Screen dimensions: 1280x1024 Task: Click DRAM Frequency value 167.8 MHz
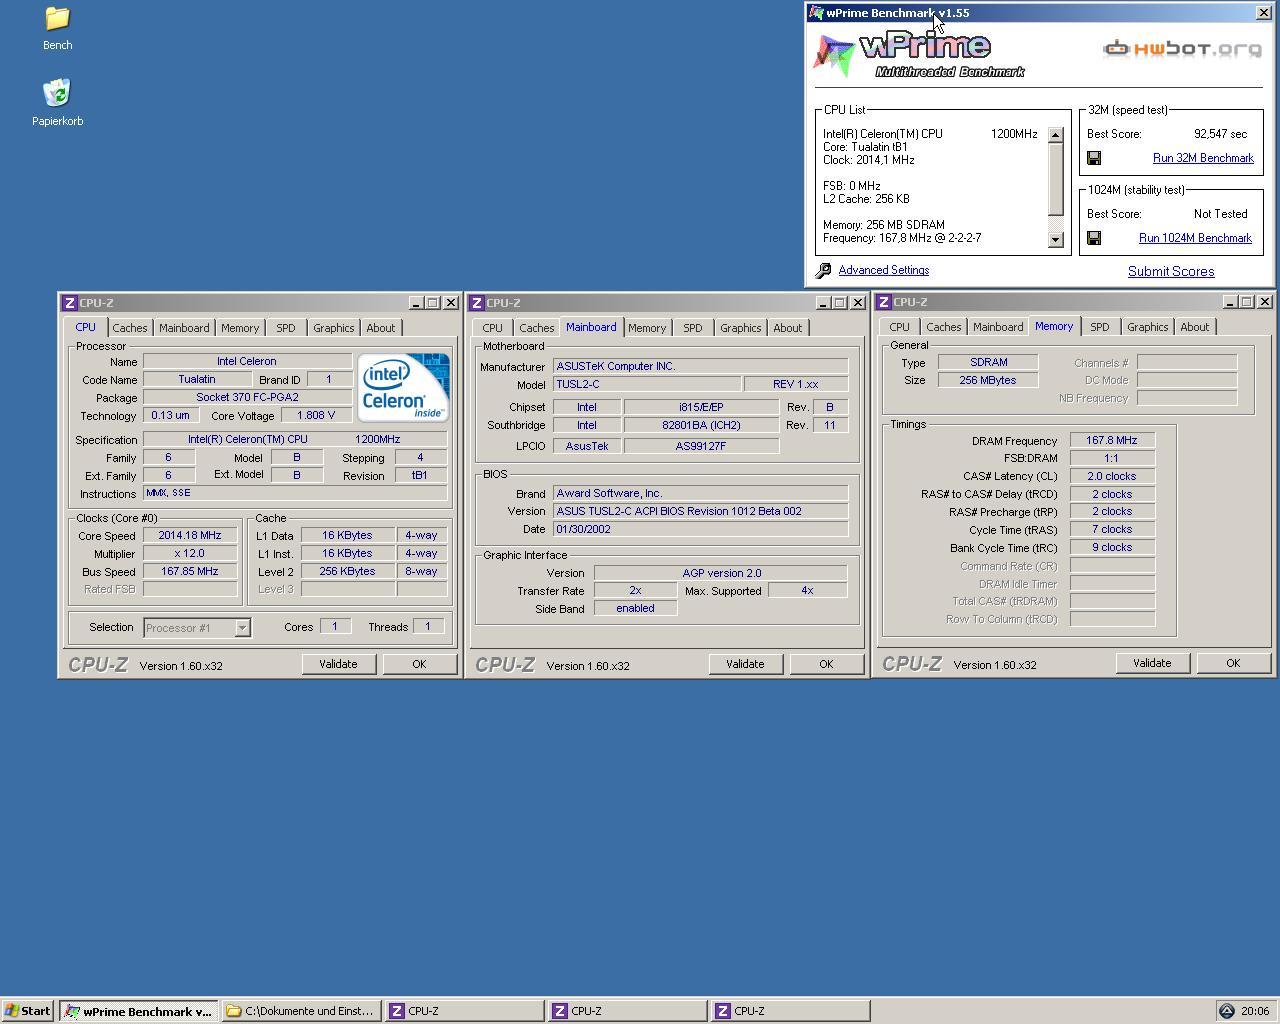1112,440
